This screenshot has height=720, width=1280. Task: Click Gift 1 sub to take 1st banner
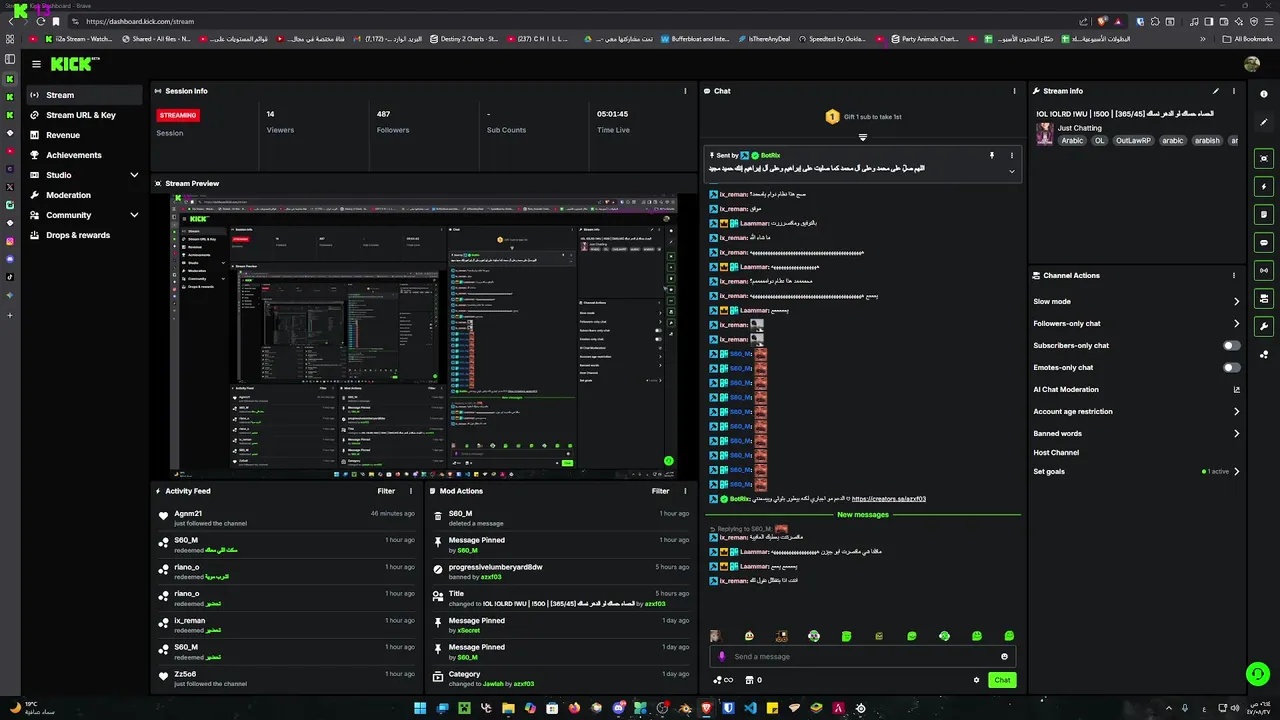coord(862,117)
